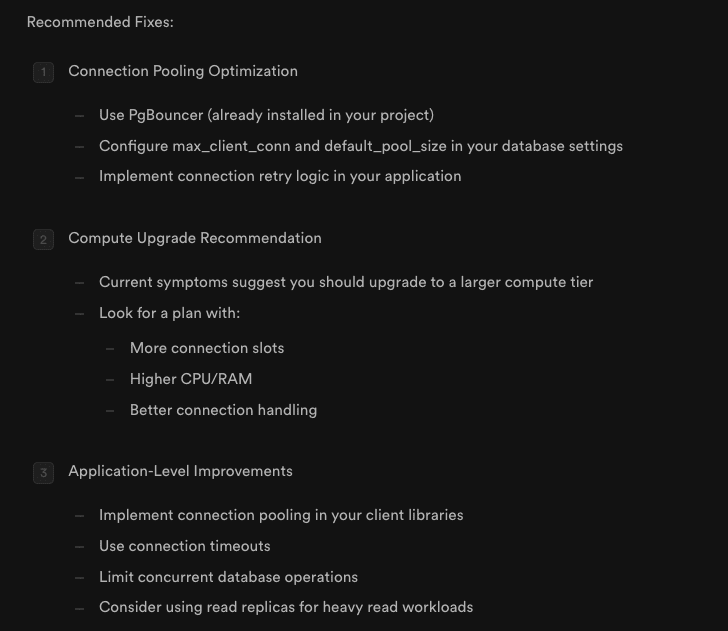Viewport: 728px width, 631px height.
Task: Click Application-Level Improvements heading
Action: (x=180, y=471)
